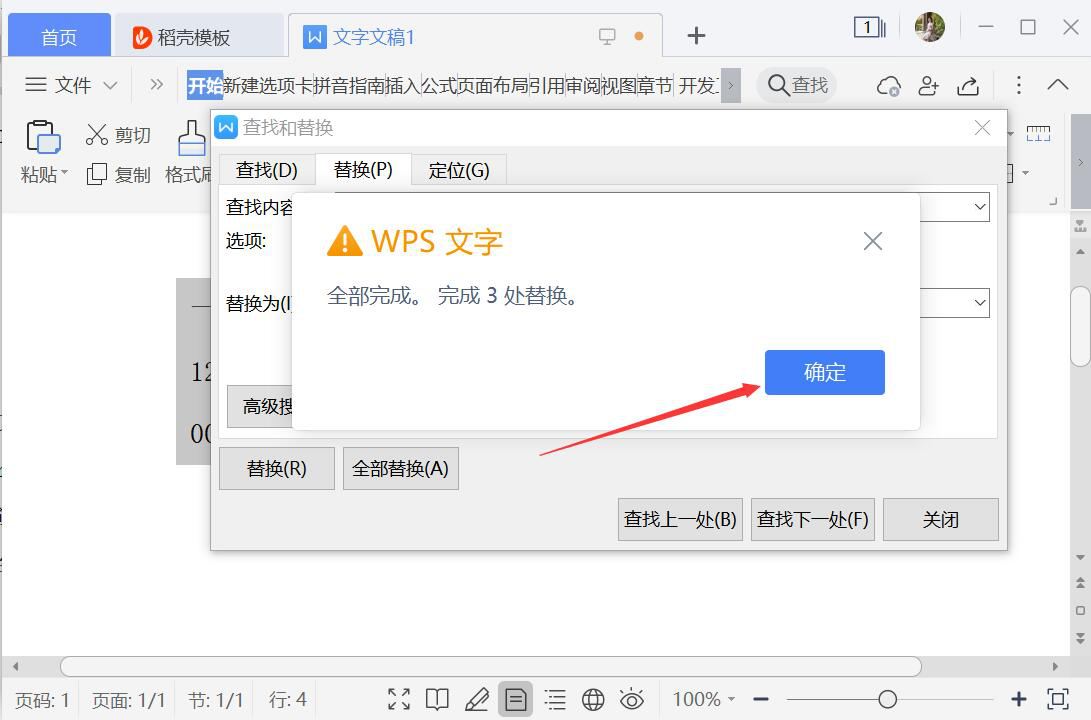Screen dimensions: 1091x720
Task: Click the zoom in plus button
Action: point(1019,699)
